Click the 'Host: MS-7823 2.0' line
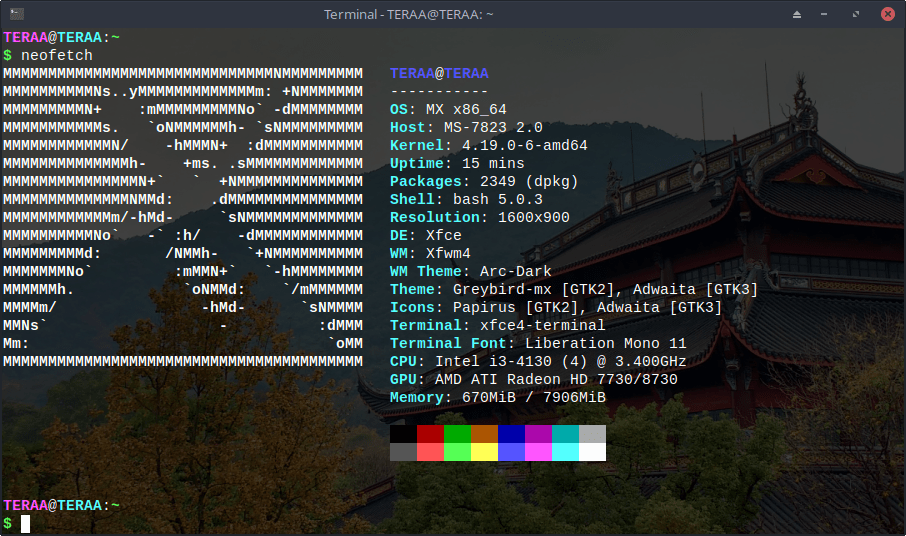The width and height of the screenshot is (906, 536). point(466,127)
